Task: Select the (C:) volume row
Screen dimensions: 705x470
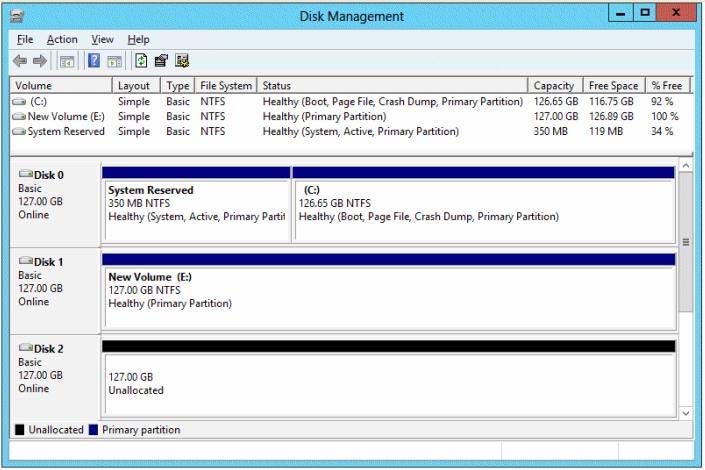Action: pos(351,102)
